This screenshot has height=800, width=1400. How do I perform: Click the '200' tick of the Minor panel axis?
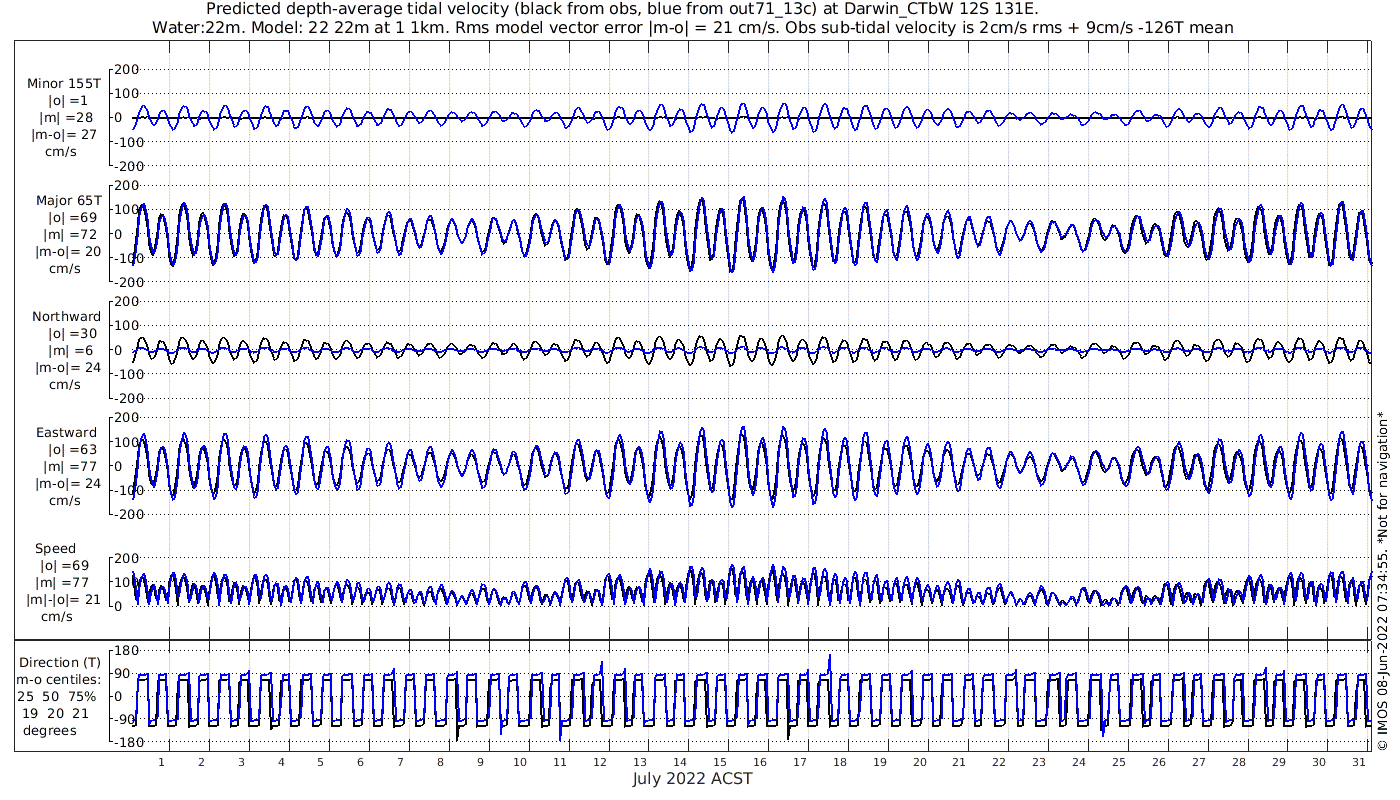(126, 70)
